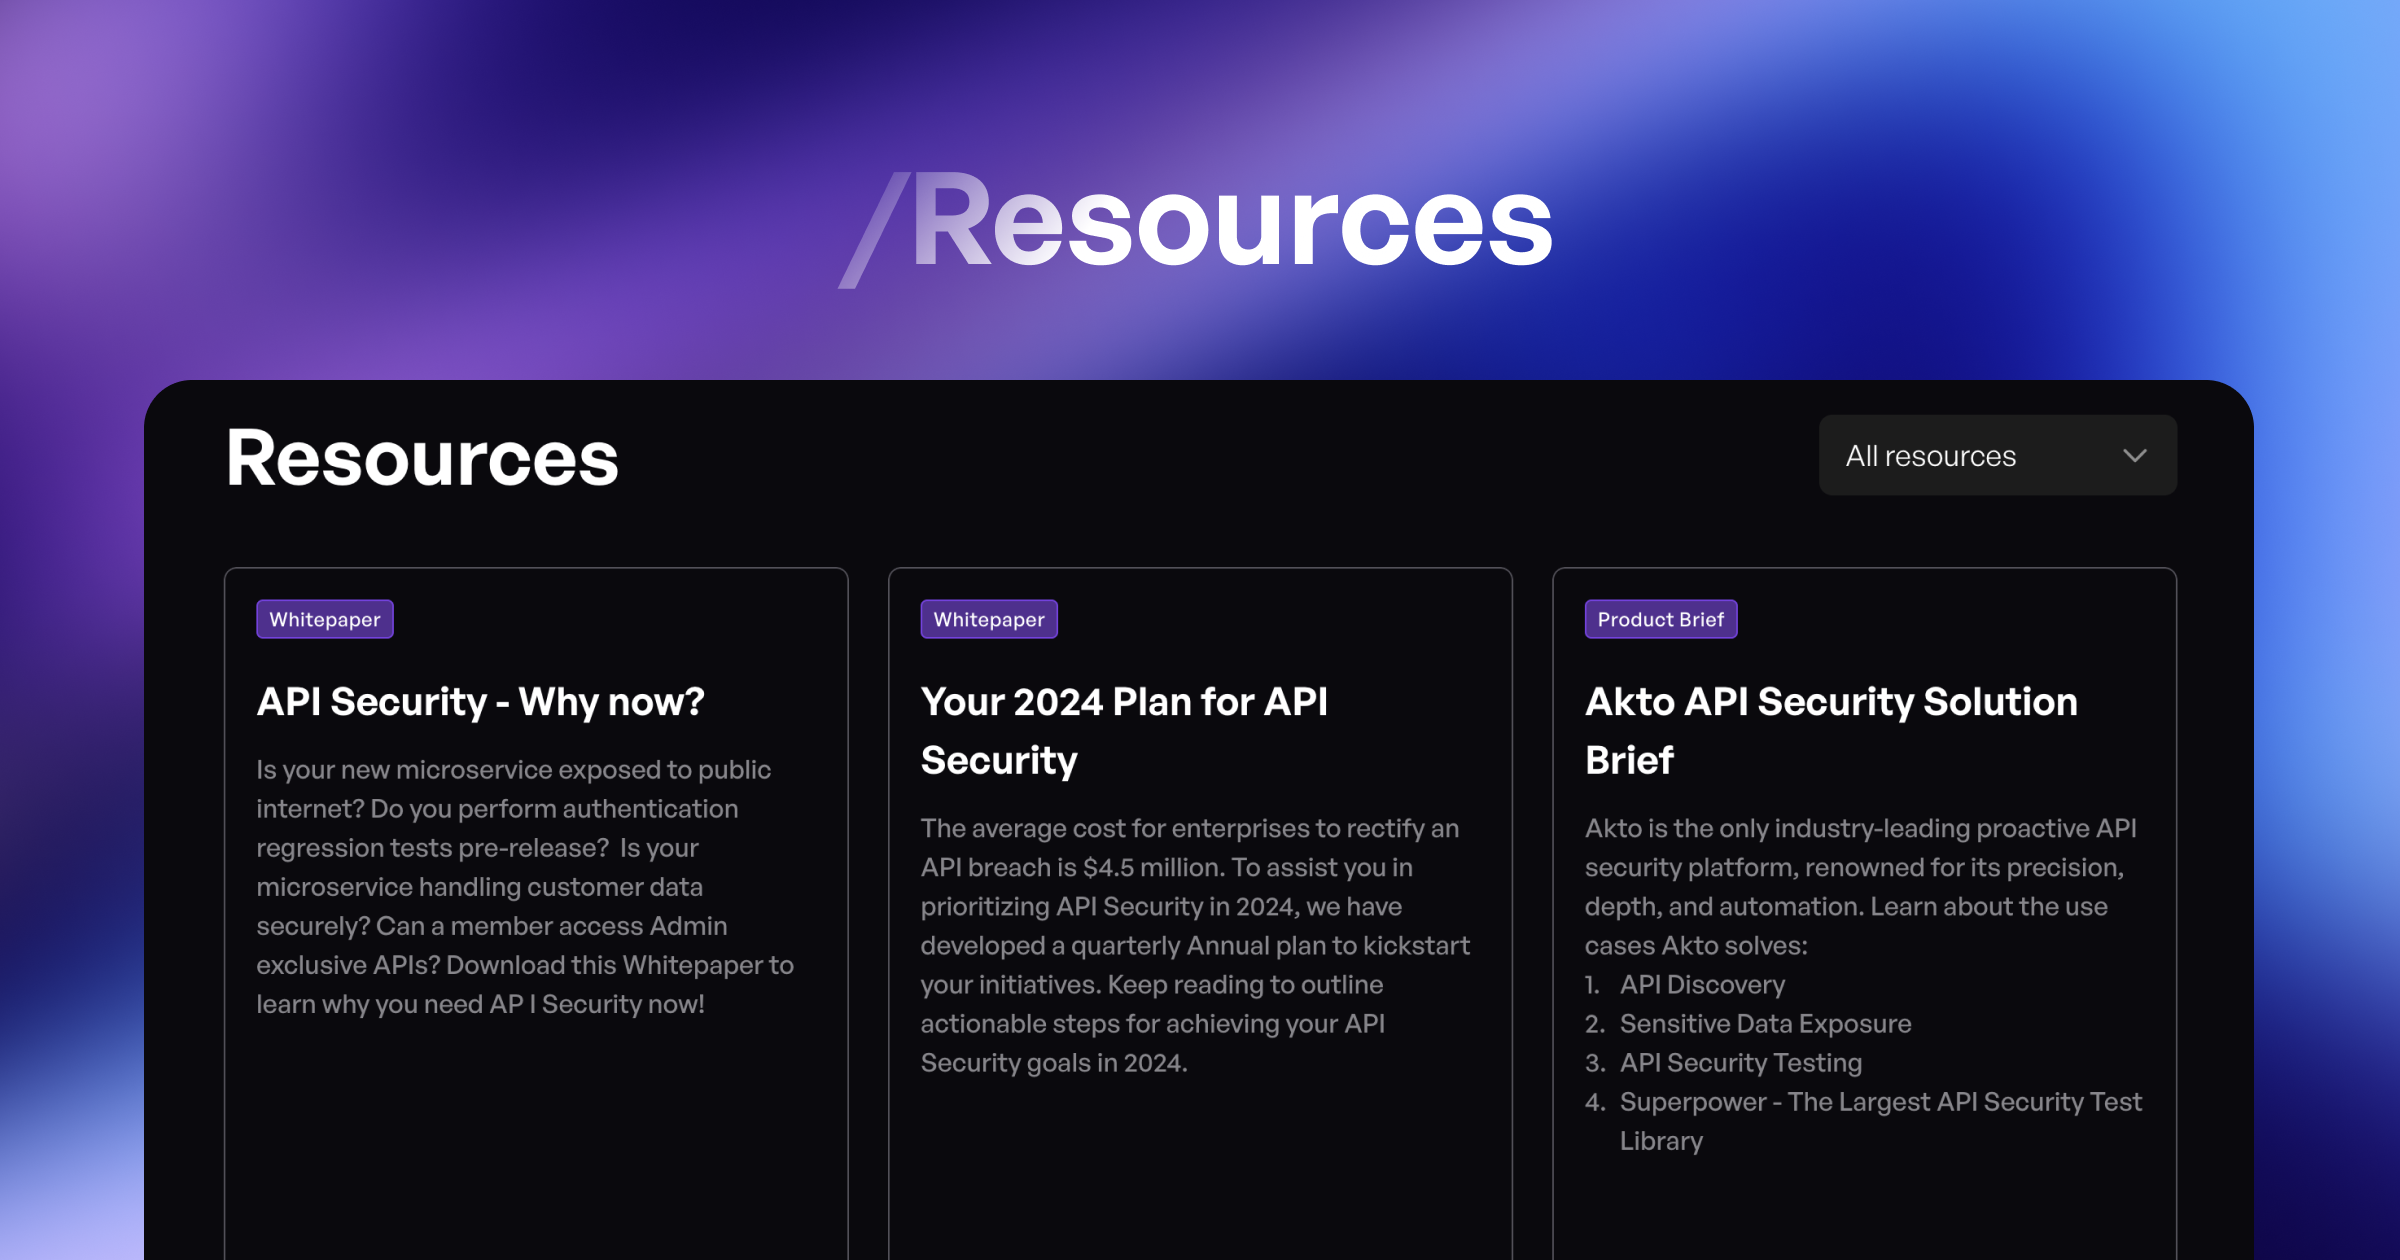The width and height of the screenshot is (2400, 1260).
Task: Select the Product Brief card
Action: (1863, 900)
